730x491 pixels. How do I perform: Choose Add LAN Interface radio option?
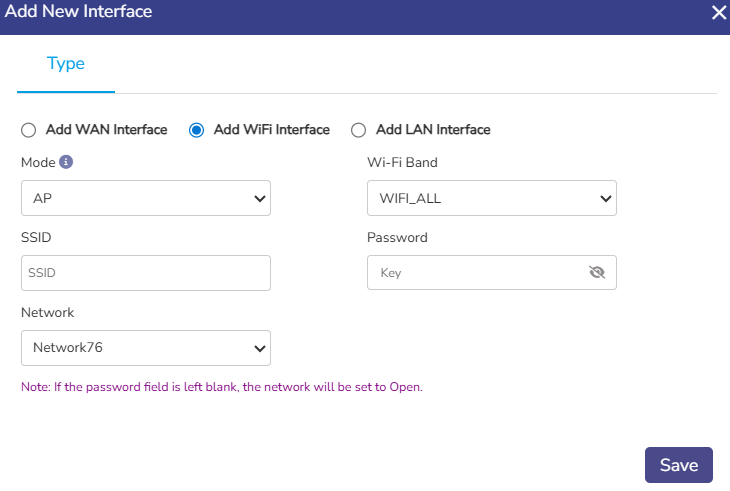(x=358, y=130)
